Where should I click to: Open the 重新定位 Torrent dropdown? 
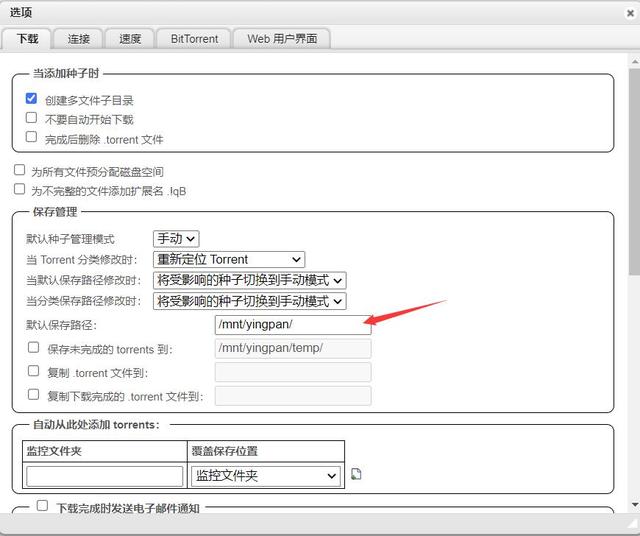pyautogui.click(x=228, y=260)
